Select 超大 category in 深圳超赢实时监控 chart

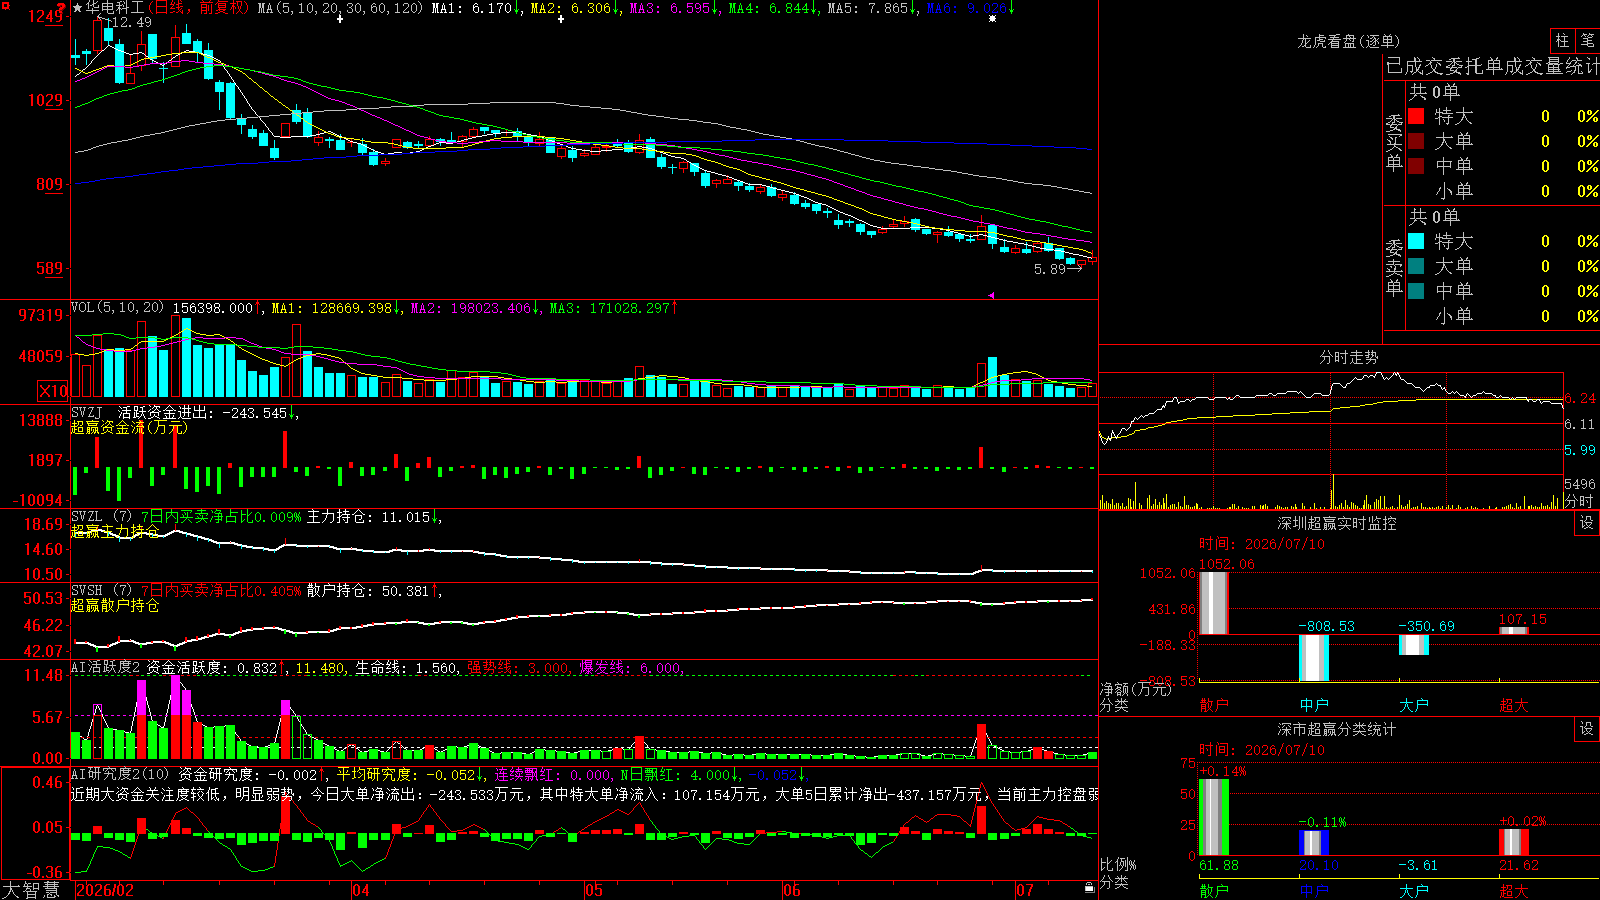pyautogui.click(x=1514, y=705)
